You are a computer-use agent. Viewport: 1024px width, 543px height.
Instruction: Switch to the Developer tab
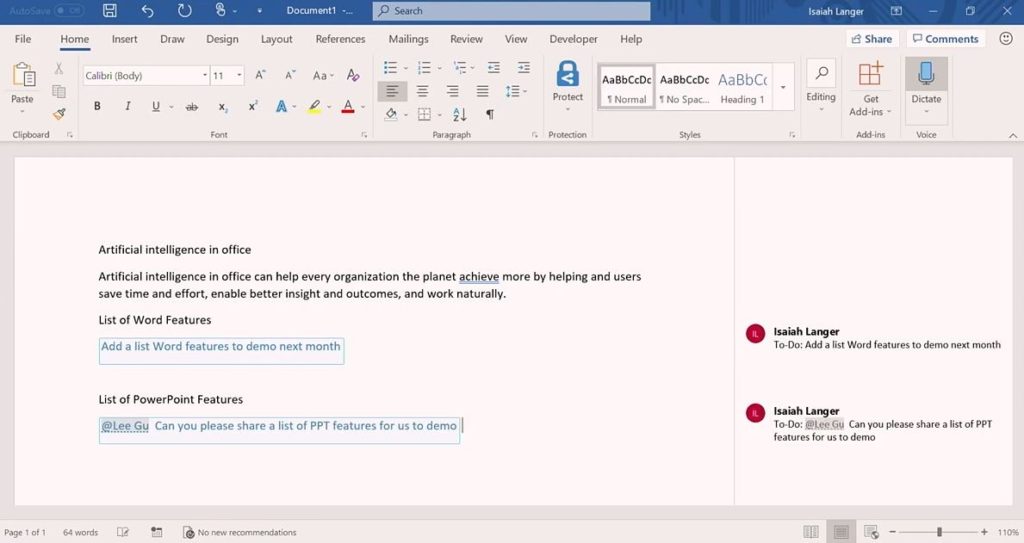pos(573,39)
